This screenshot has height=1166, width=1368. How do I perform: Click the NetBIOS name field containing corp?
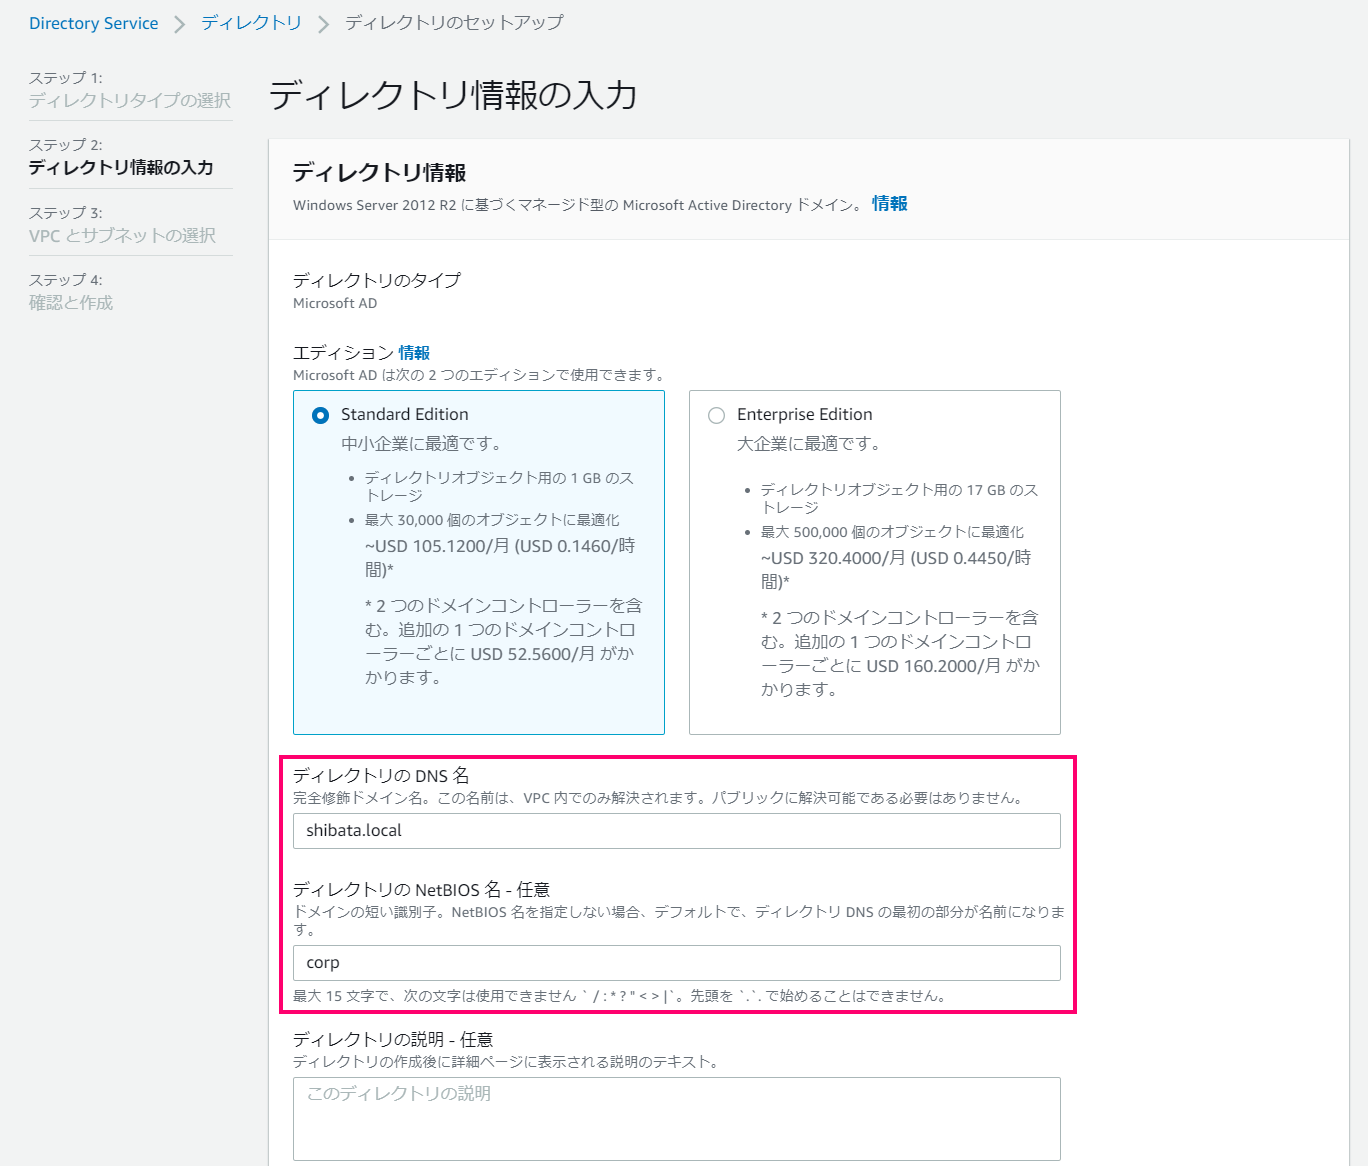676,963
